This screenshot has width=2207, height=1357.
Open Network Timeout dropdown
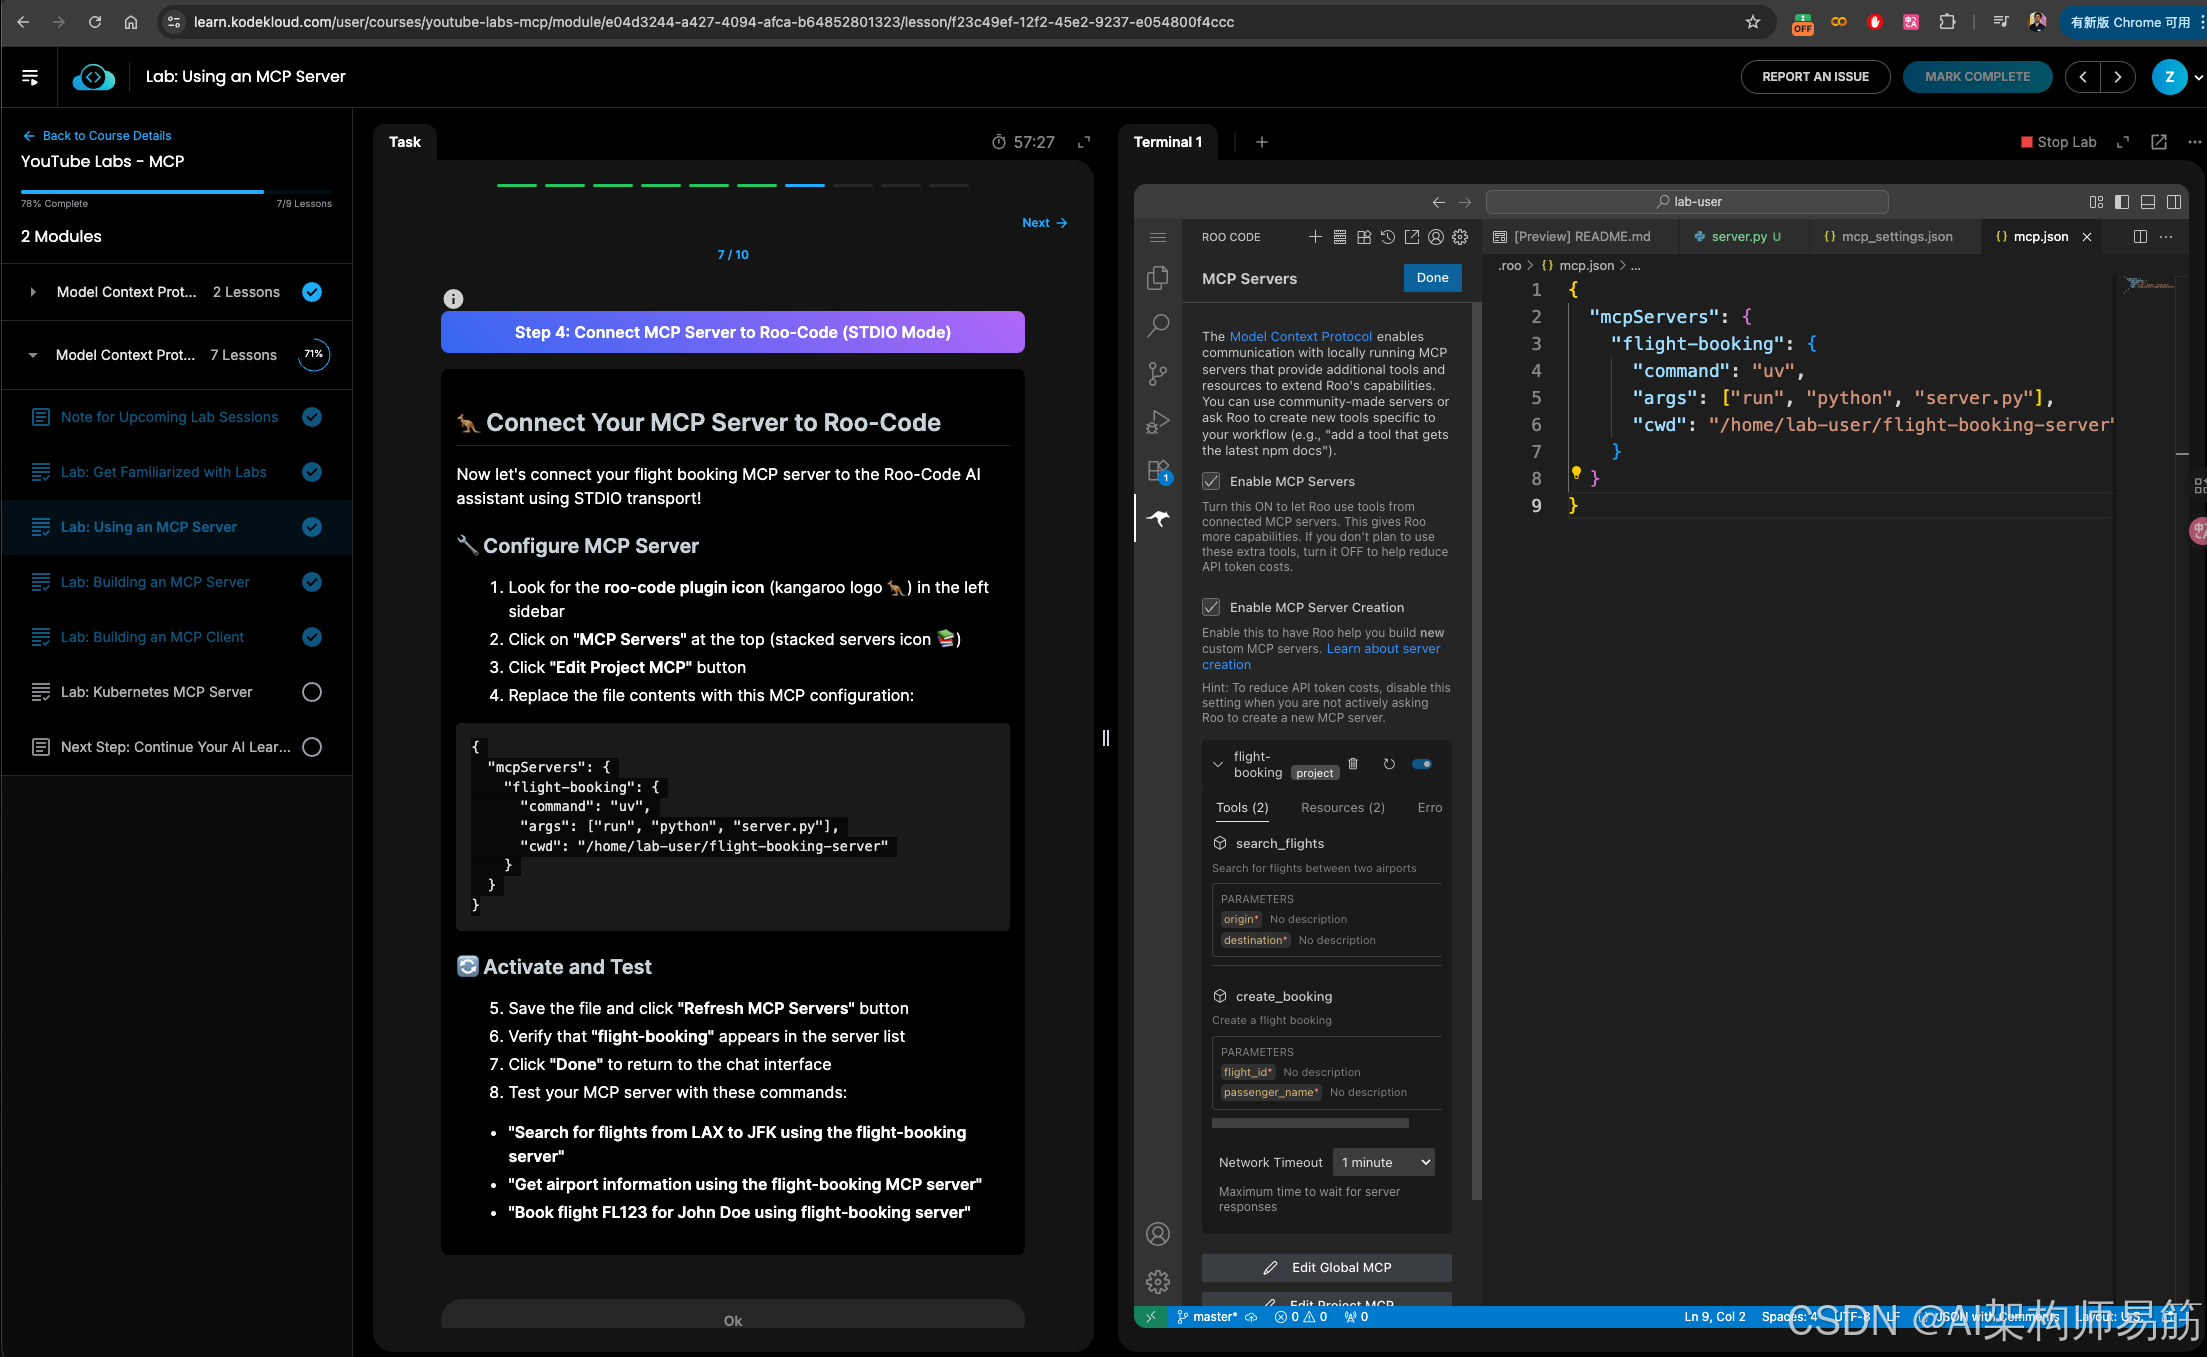(x=1385, y=1162)
